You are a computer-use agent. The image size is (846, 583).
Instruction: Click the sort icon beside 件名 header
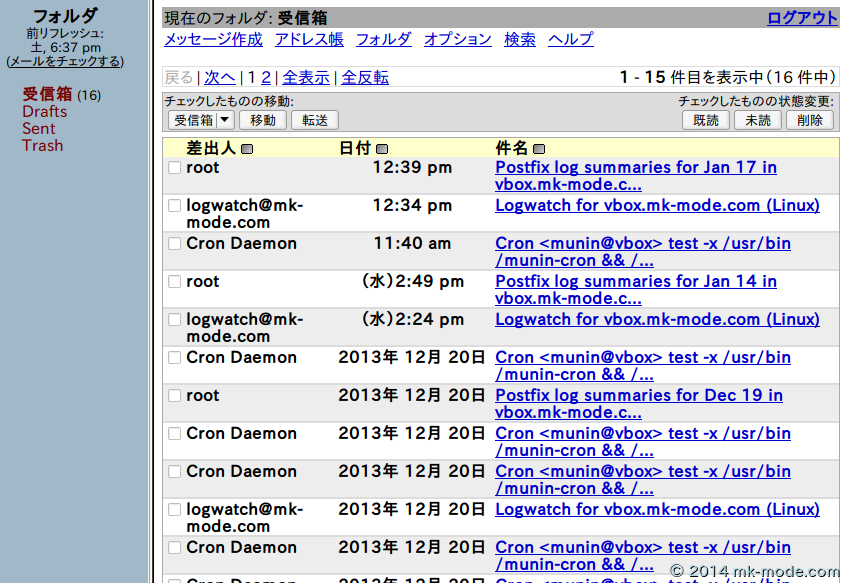click(539, 149)
